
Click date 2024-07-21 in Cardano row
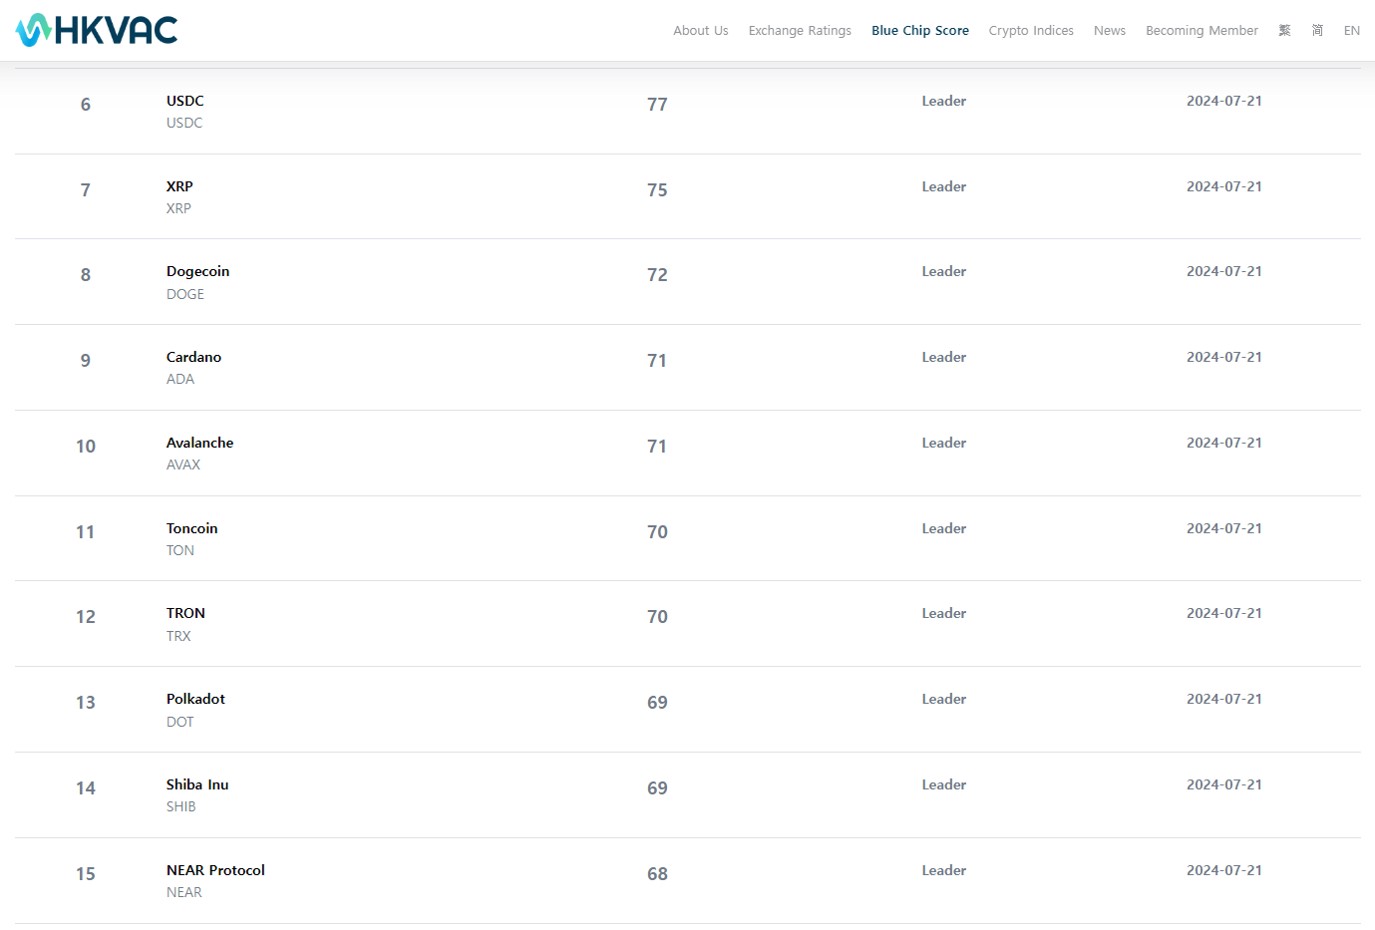tap(1224, 357)
